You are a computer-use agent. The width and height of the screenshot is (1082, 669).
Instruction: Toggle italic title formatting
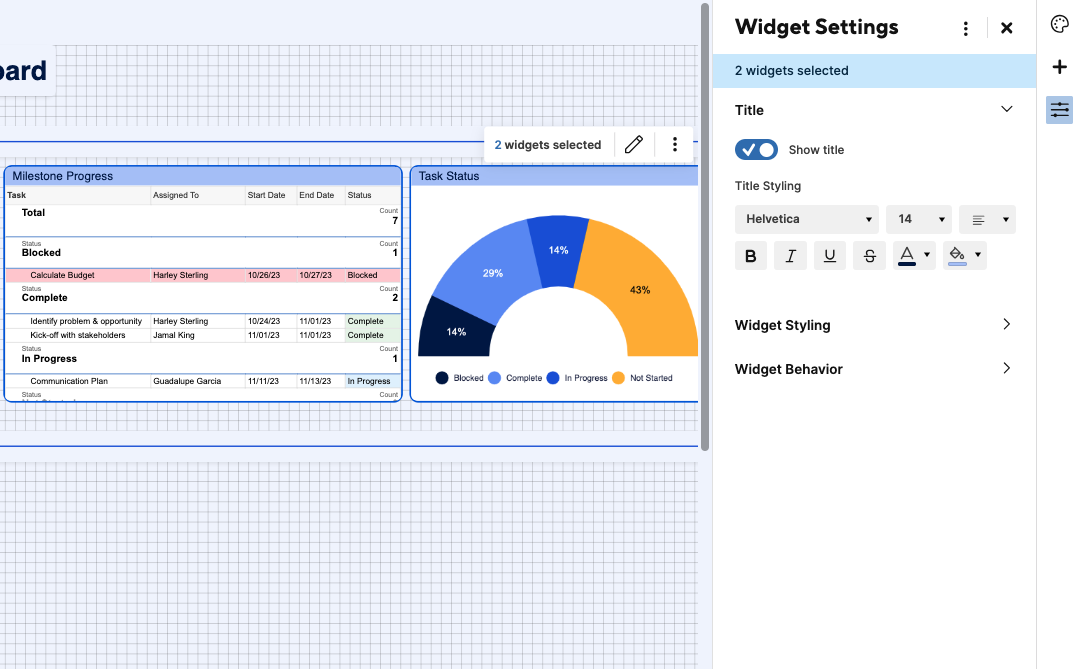pyautogui.click(x=790, y=256)
